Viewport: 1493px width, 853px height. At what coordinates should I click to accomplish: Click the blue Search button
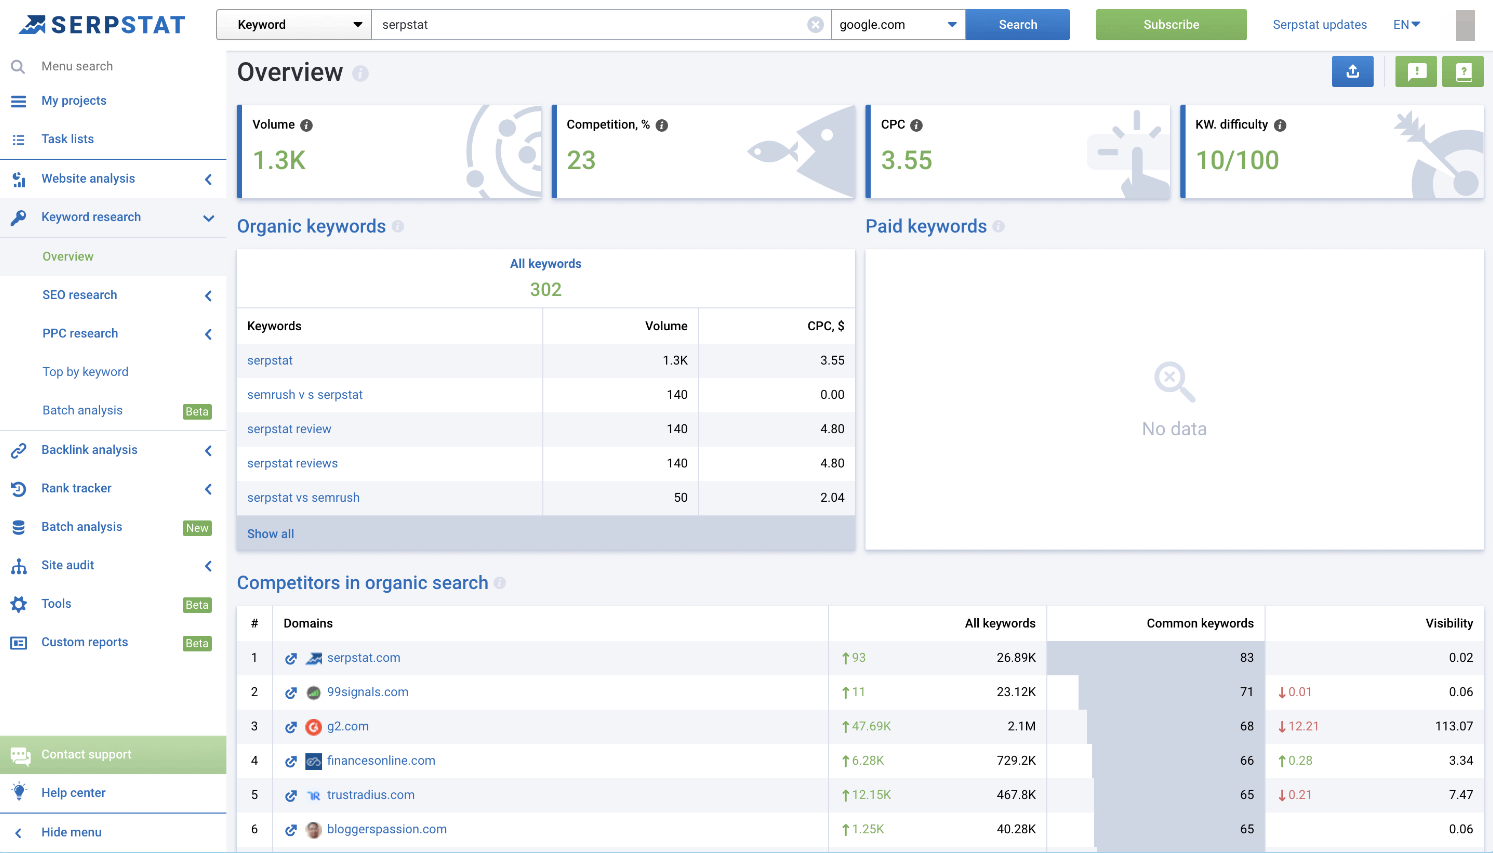click(1018, 25)
